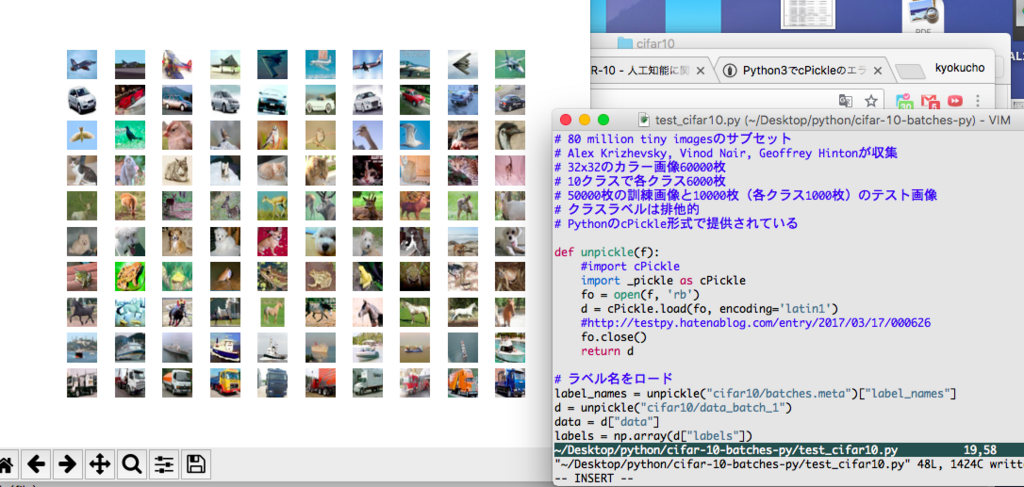The image size is (1024, 487).
Task: Select the small brown horse on green field
Action: pyautogui.click(x=272, y=311)
